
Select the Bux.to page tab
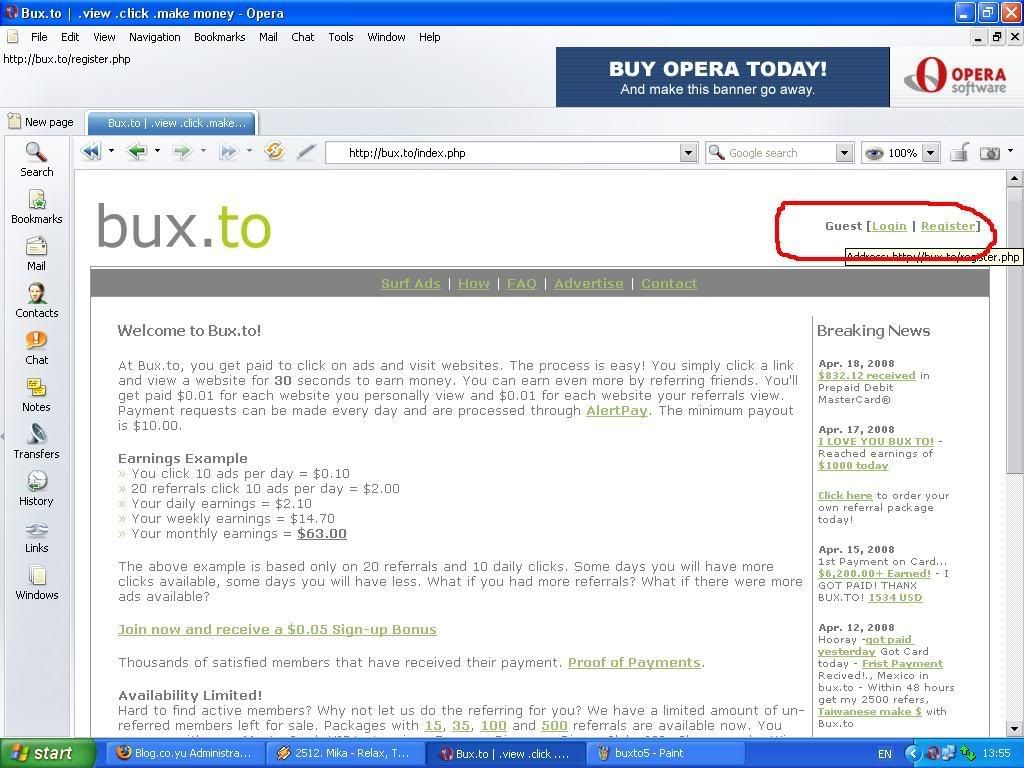coord(172,123)
